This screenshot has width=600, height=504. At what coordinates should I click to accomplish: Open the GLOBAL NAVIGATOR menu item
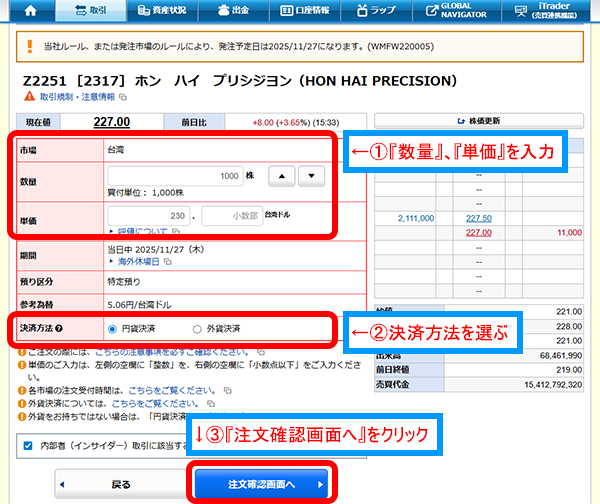tap(452, 12)
